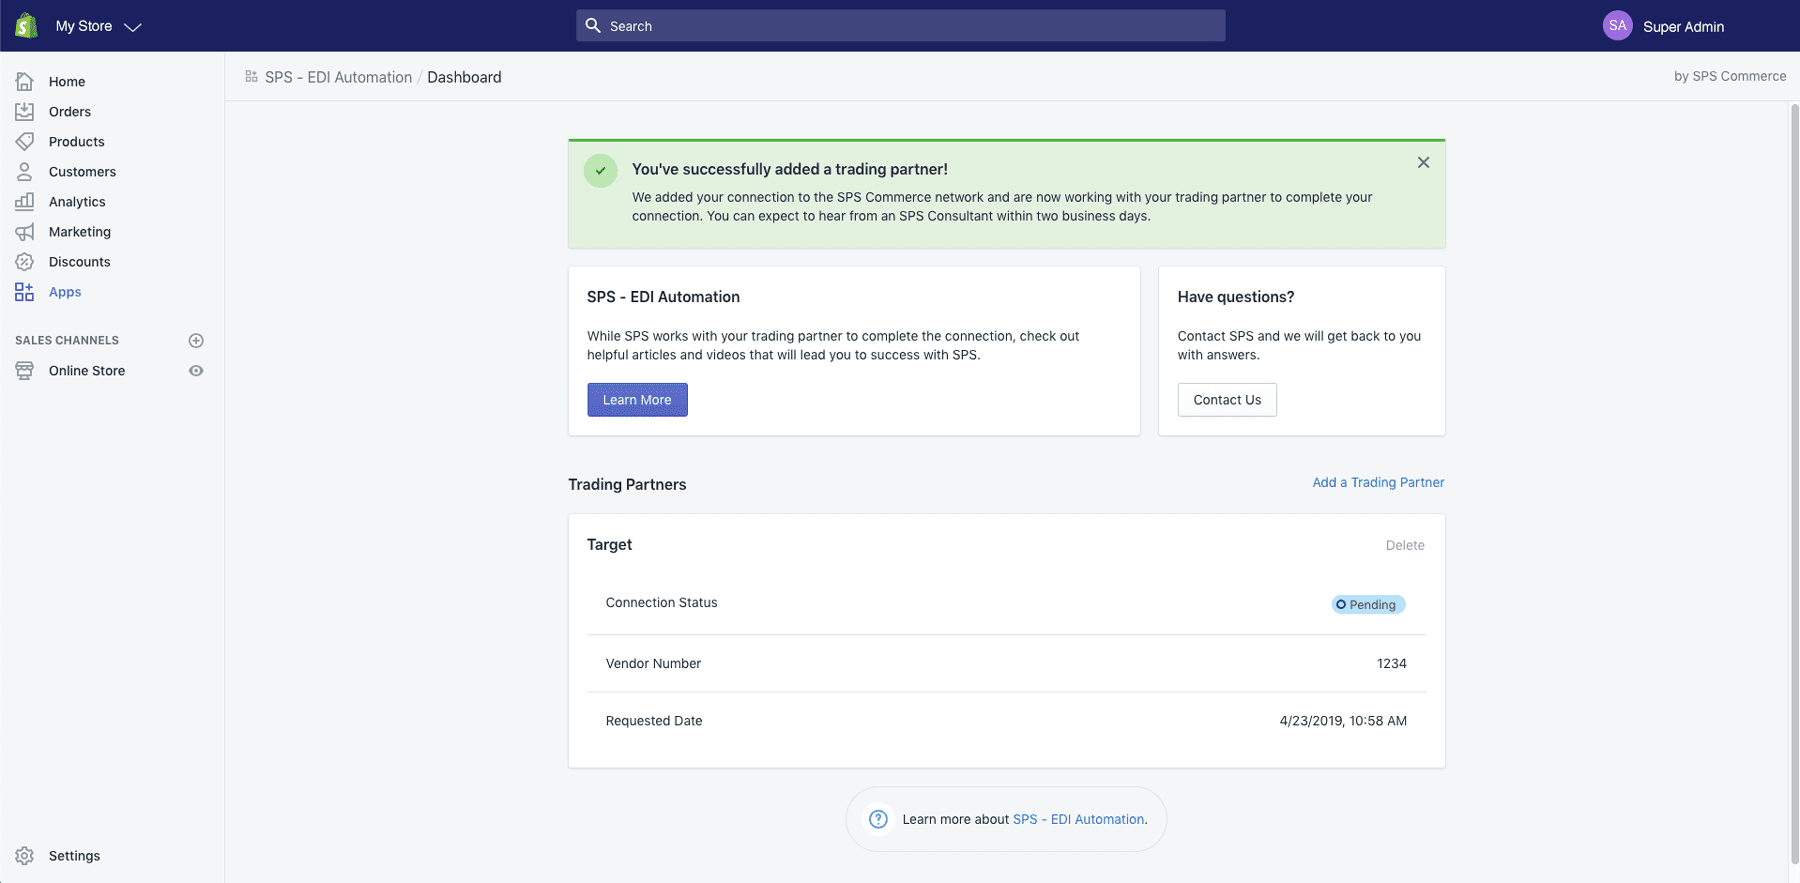Open Products in sidebar
The height and width of the screenshot is (883, 1800).
tap(77, 142)
